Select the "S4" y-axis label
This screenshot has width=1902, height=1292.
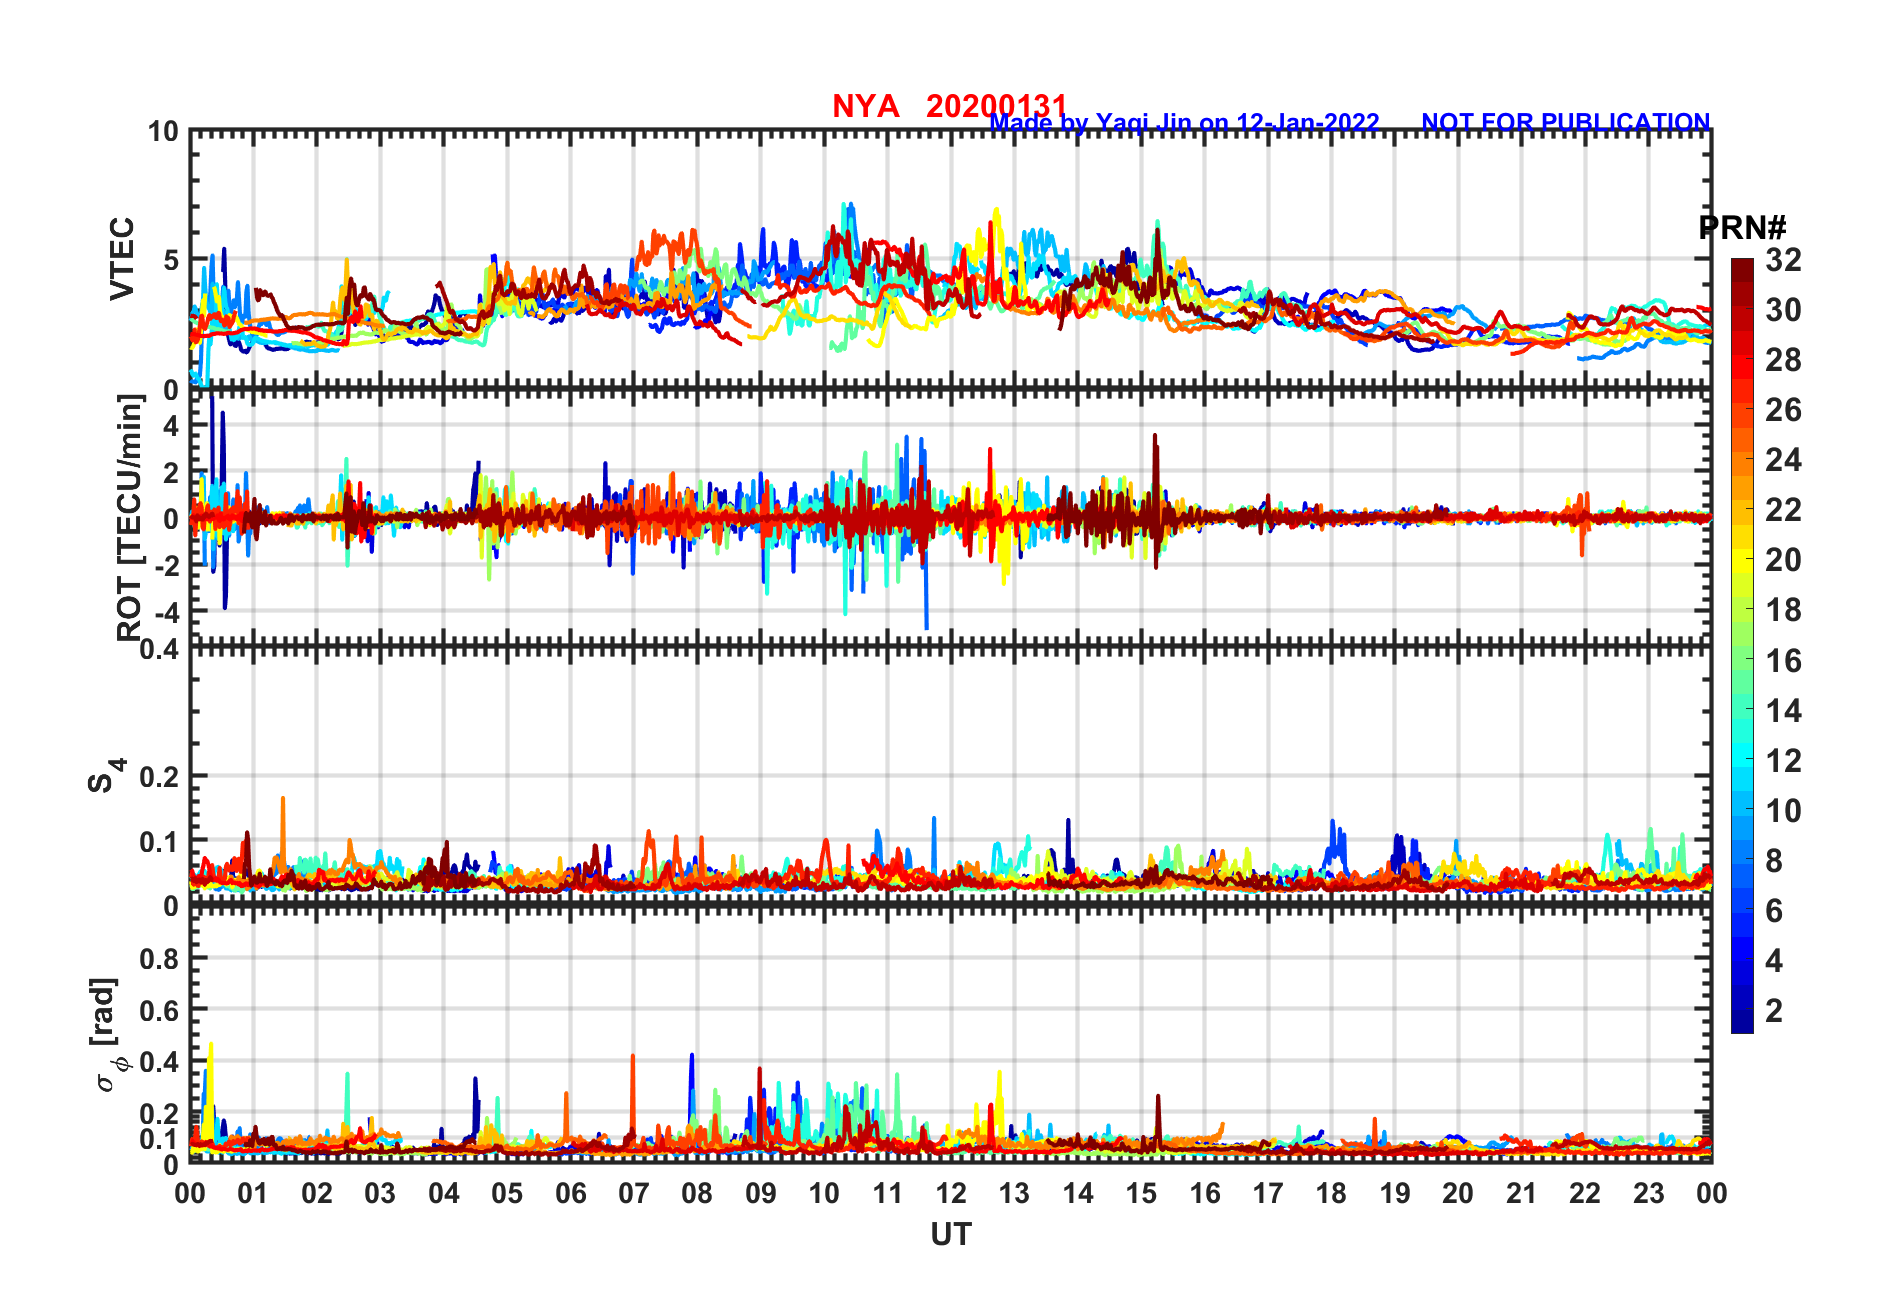(x=105, y=775)
